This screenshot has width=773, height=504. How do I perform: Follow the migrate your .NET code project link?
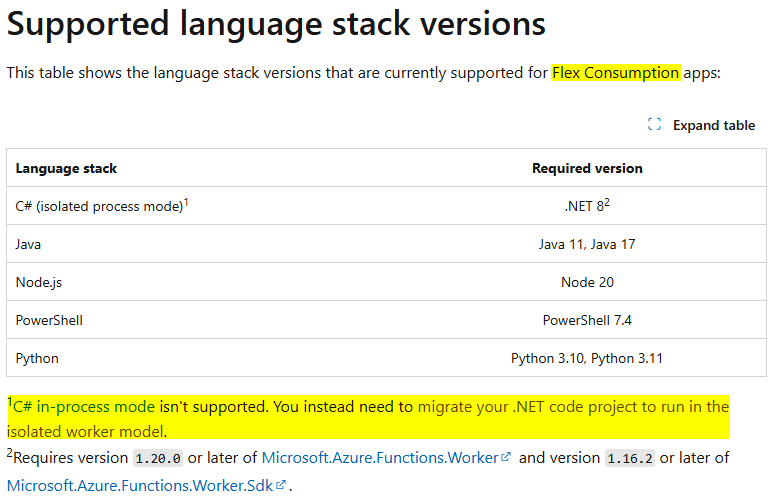573,407
